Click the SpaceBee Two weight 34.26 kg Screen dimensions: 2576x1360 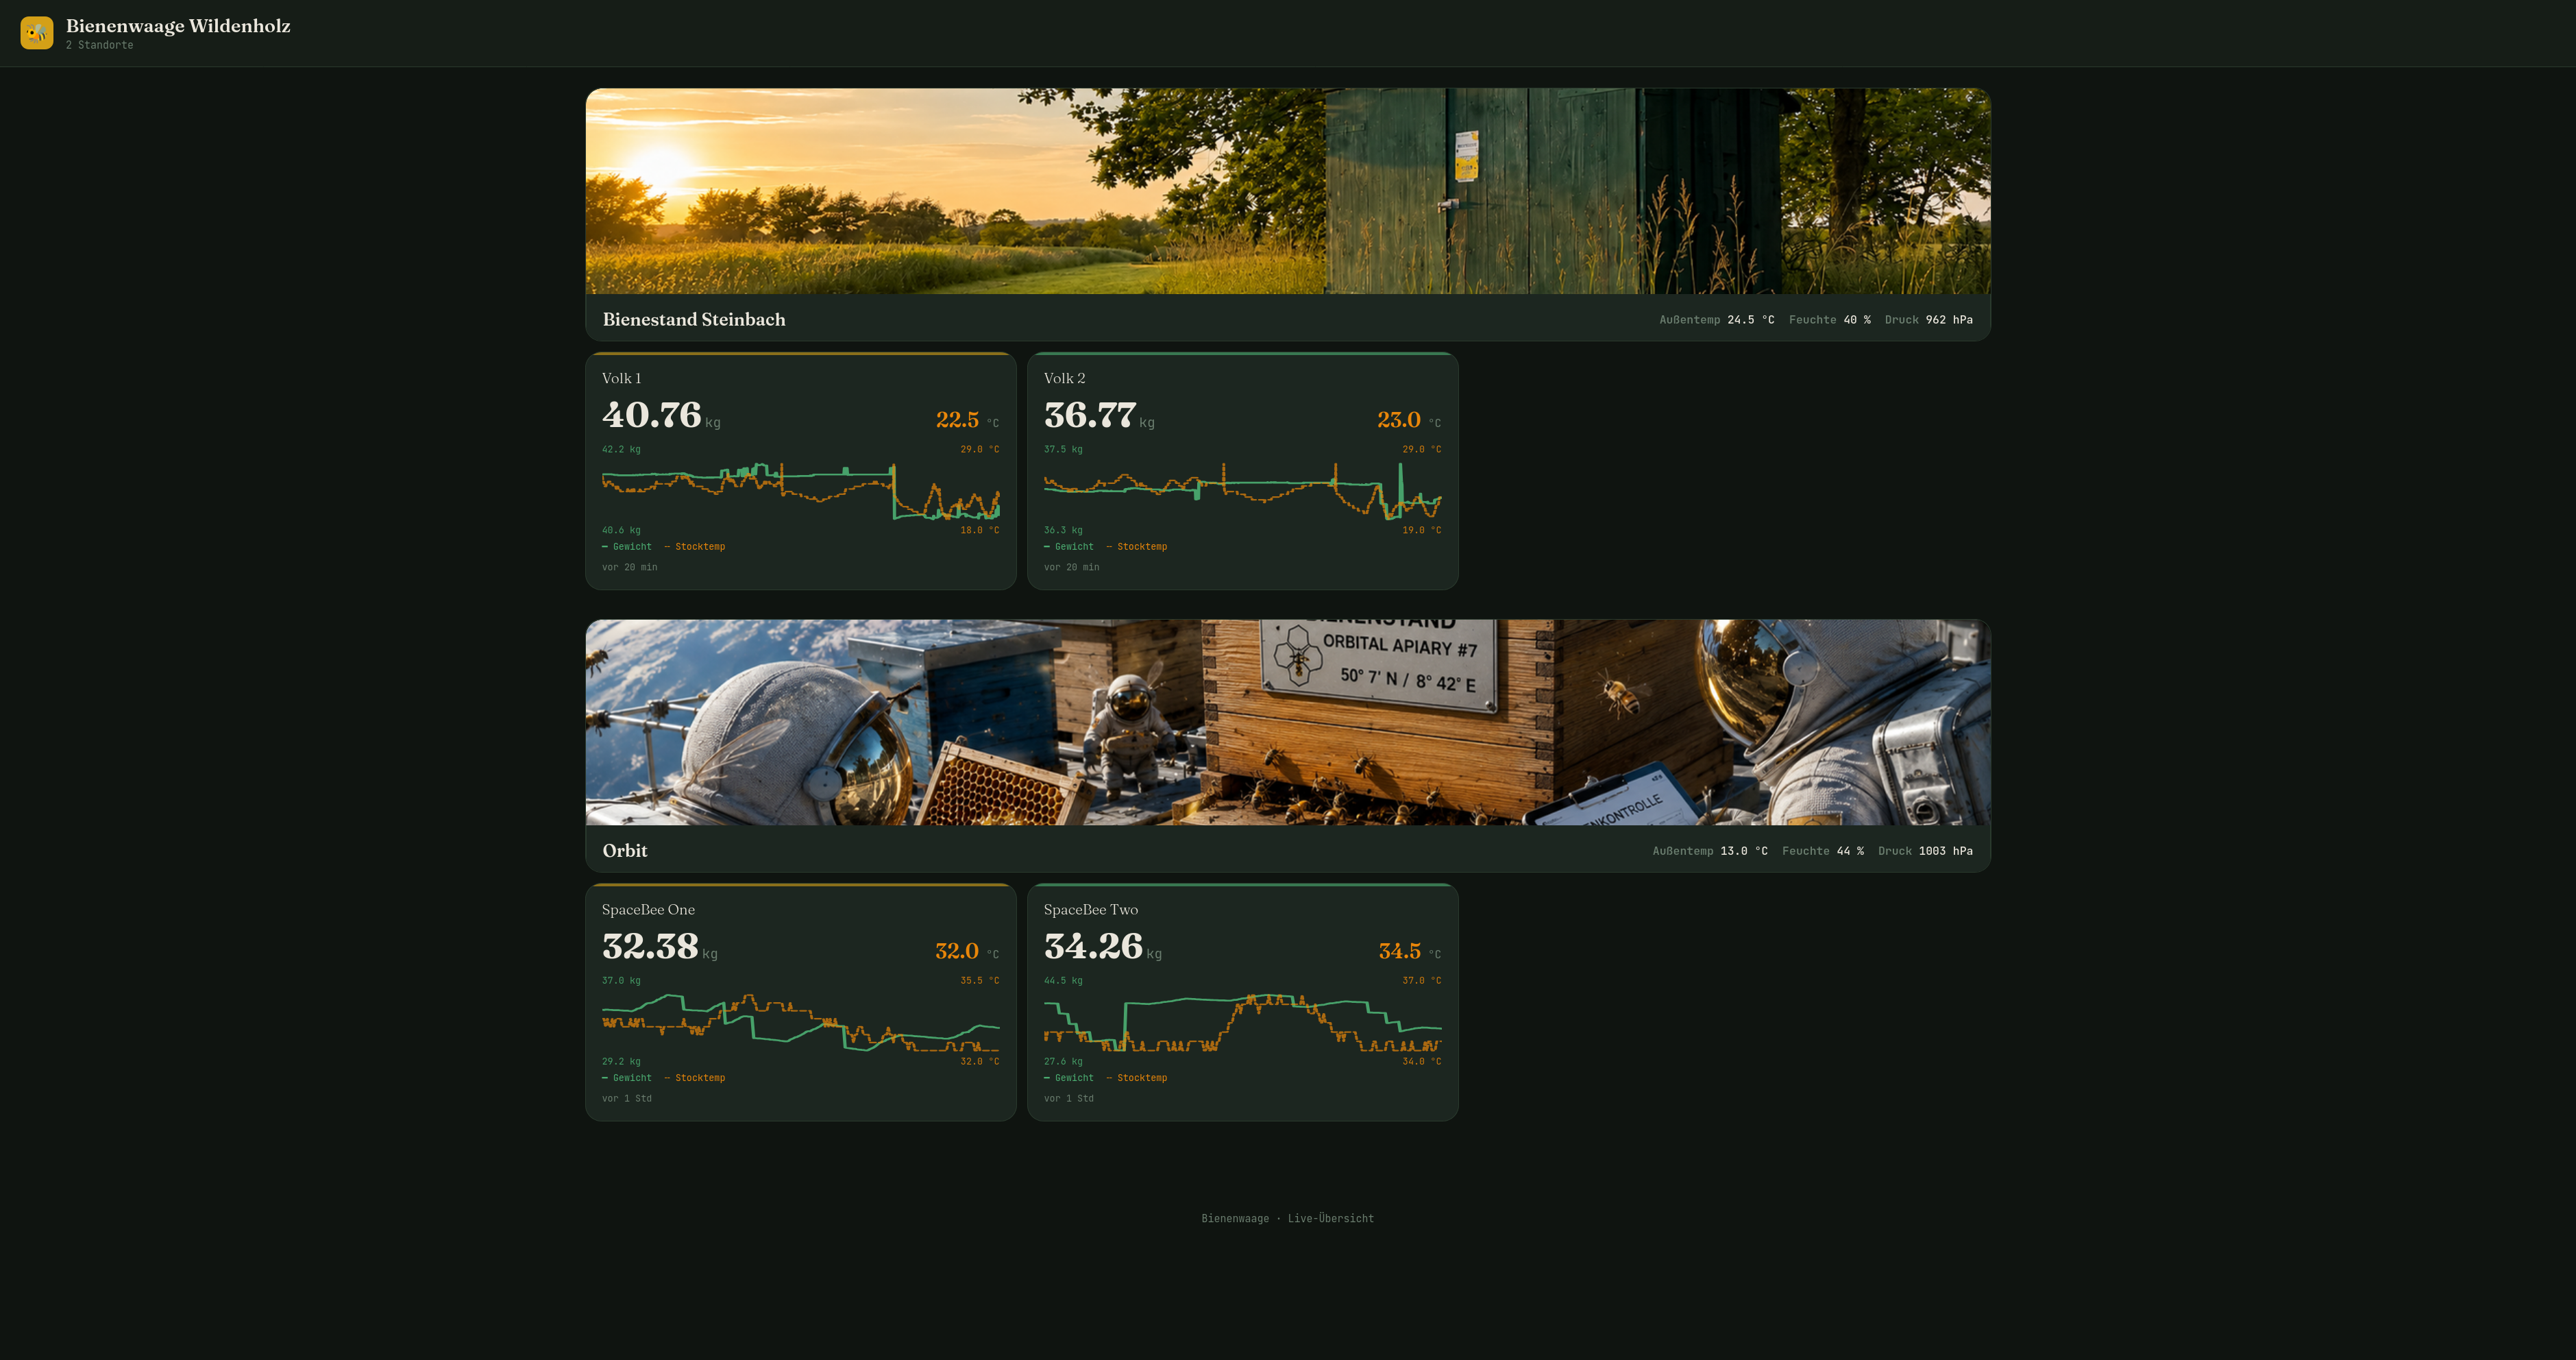pos(1103,946)
